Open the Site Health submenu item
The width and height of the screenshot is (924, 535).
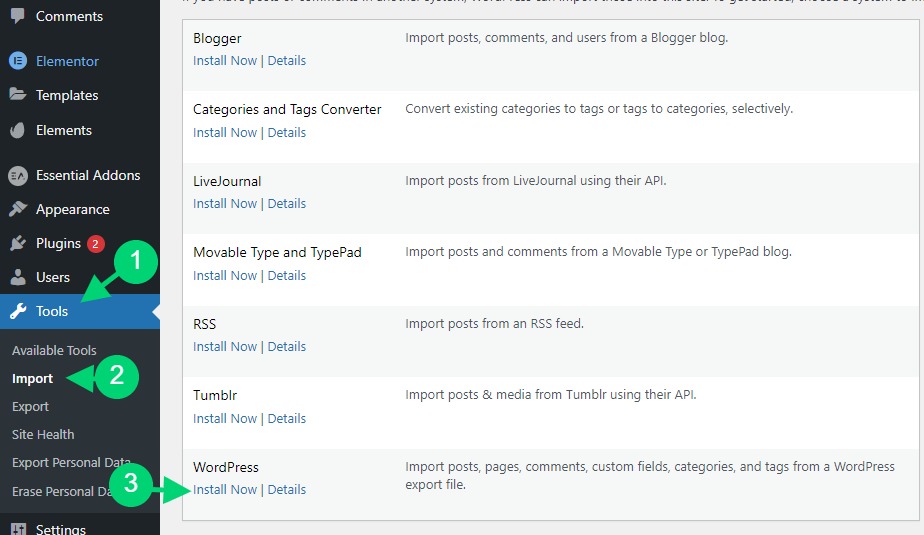click(x=43, y=434)
